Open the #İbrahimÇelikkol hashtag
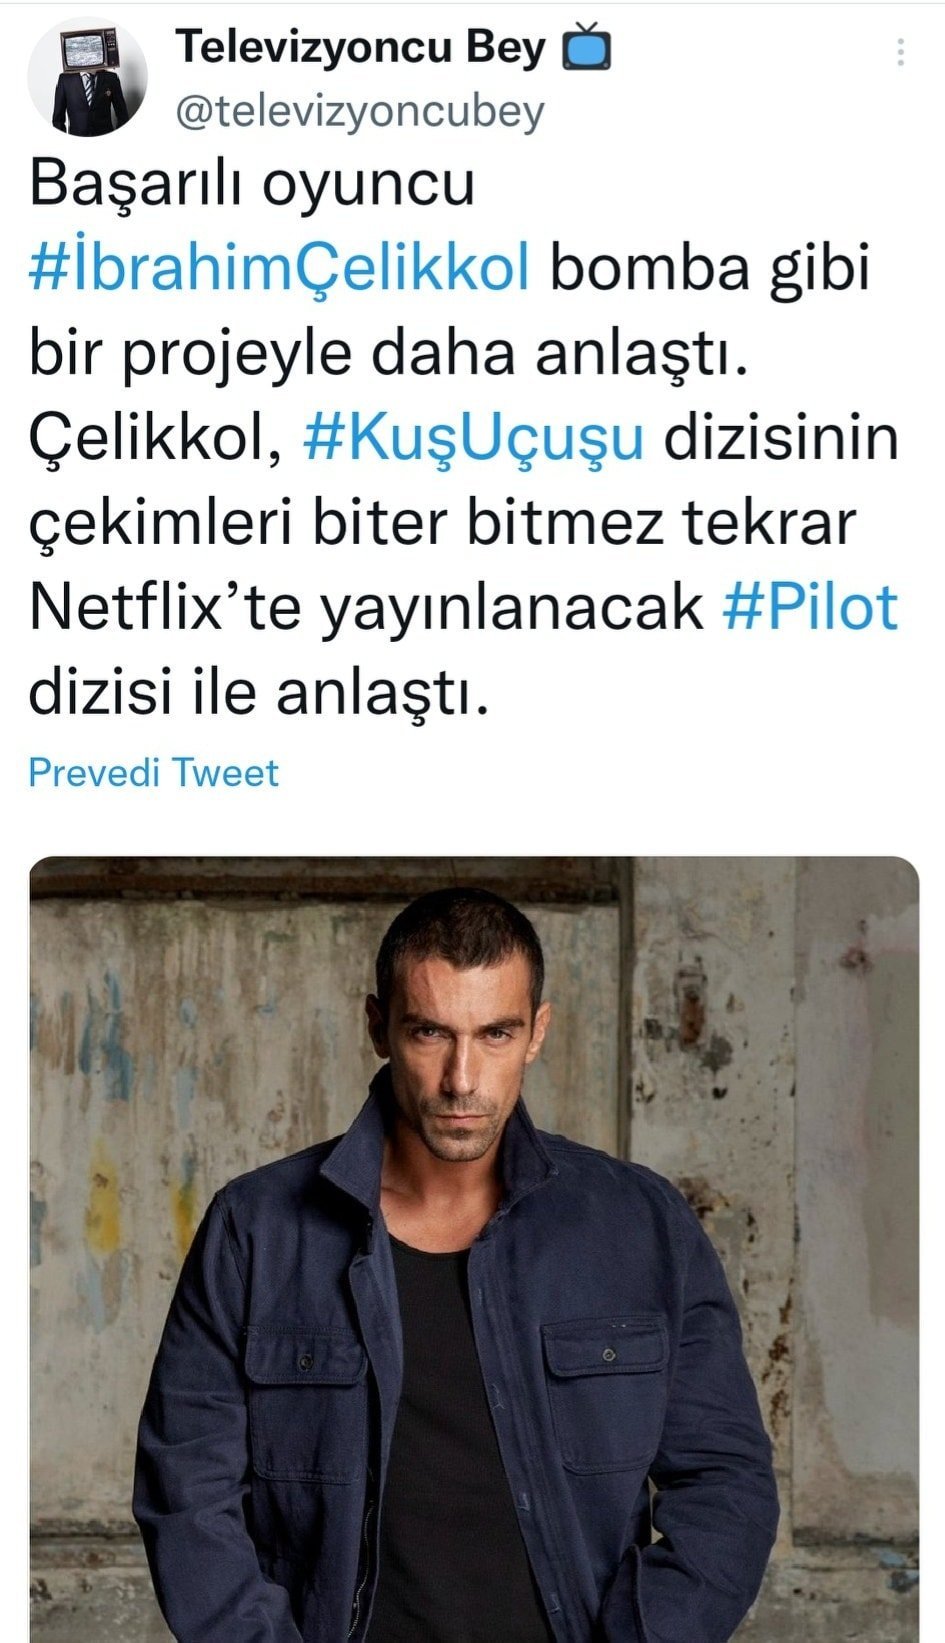The height and width of the screenshot is (1643, 945). pyautogui.click(x=279, y=268)
